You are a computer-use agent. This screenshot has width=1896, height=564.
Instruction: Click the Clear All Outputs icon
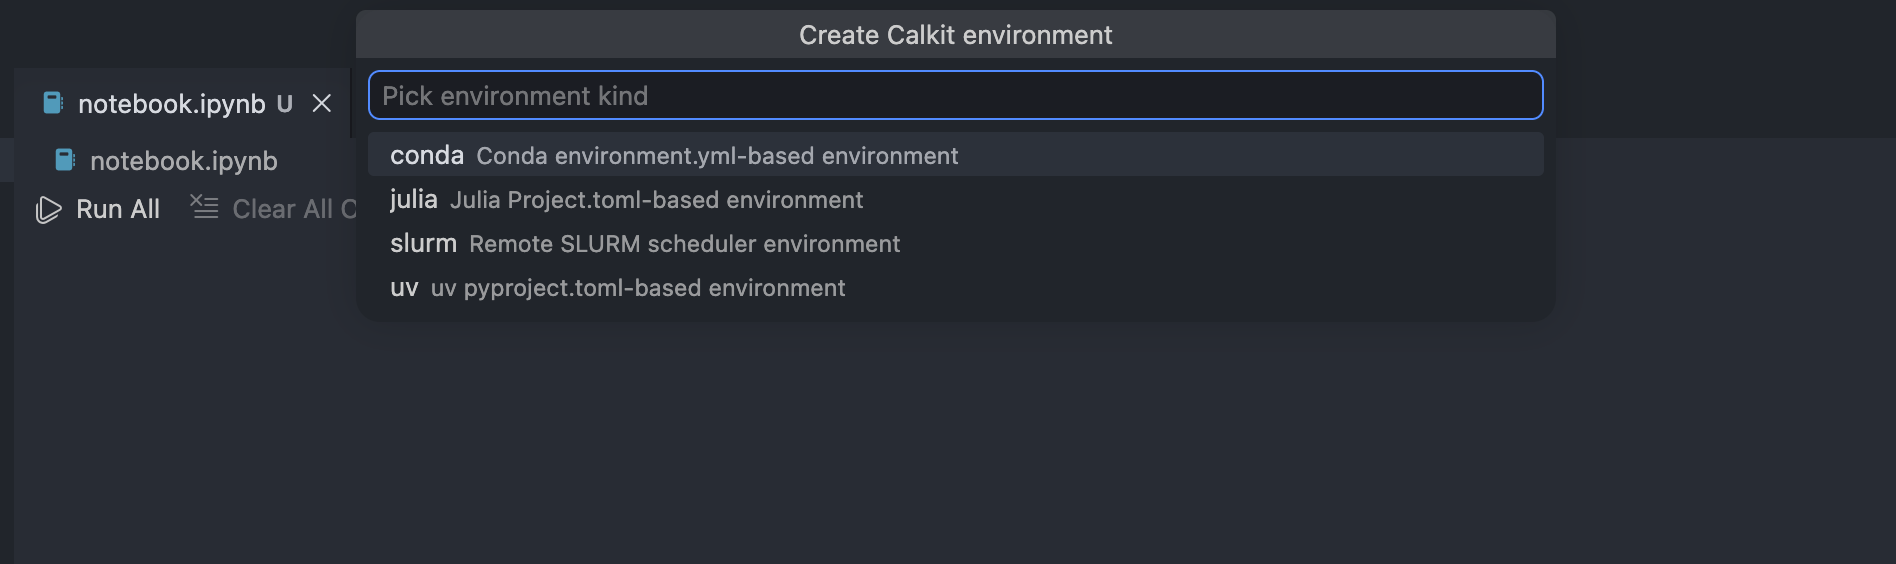tap(204, 207)
